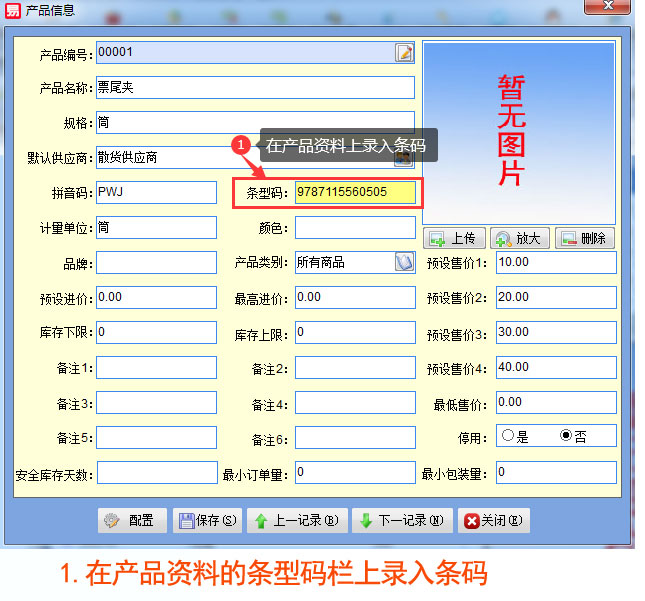Viewport: 645px width, 601px height.
Task: Click the 品牌 brand input field
Action: click(x=156, y=262)
